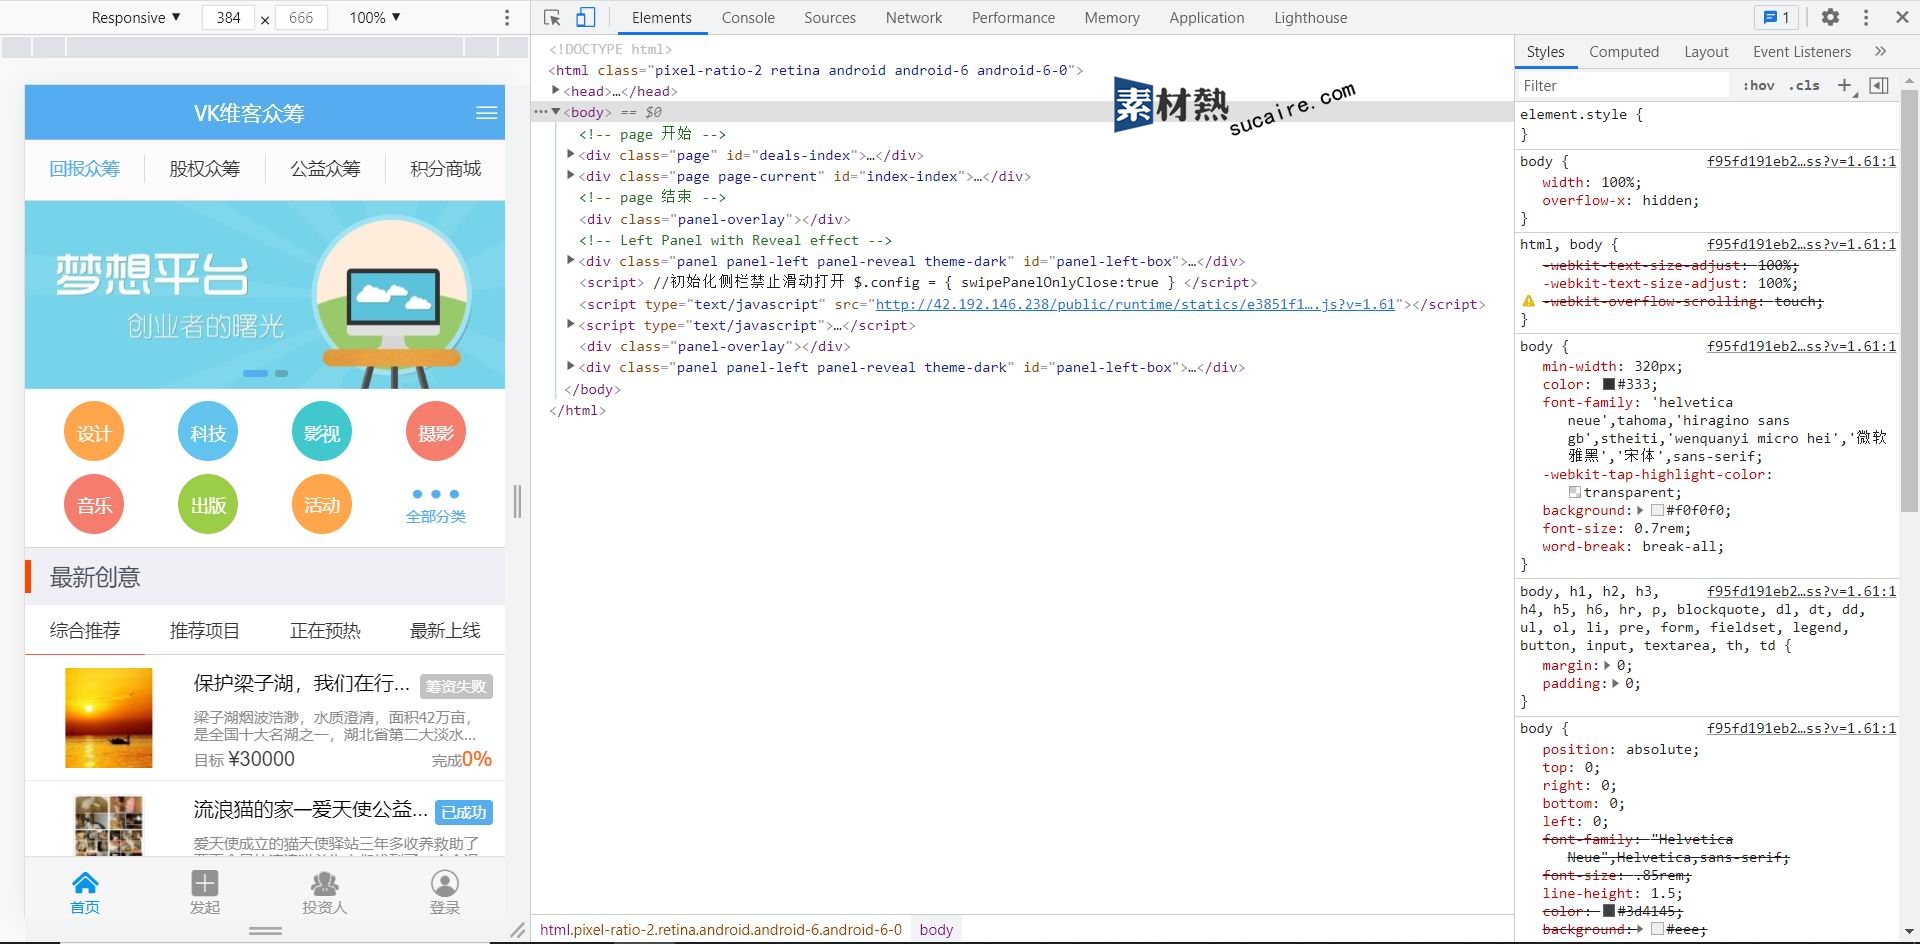1920x944 pixels.
Task: Select the inspect element picker tool
Action: tap(552, 17)
